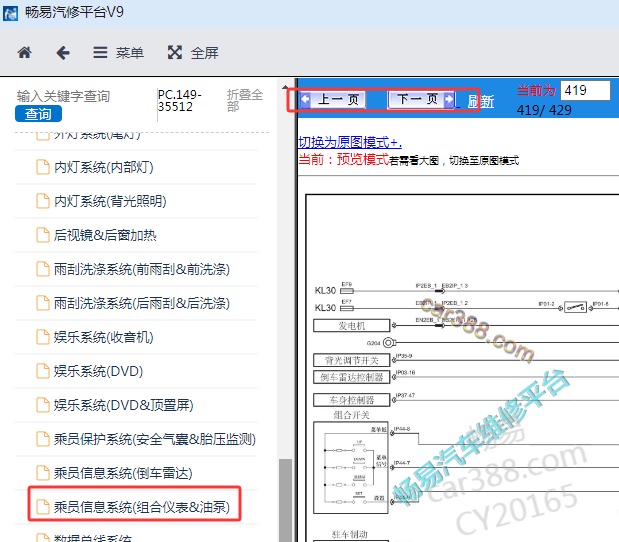Viewport: 619px width, 542px height.
Task: Click the 419/ 429 page counter text
Action: point(544,110)
